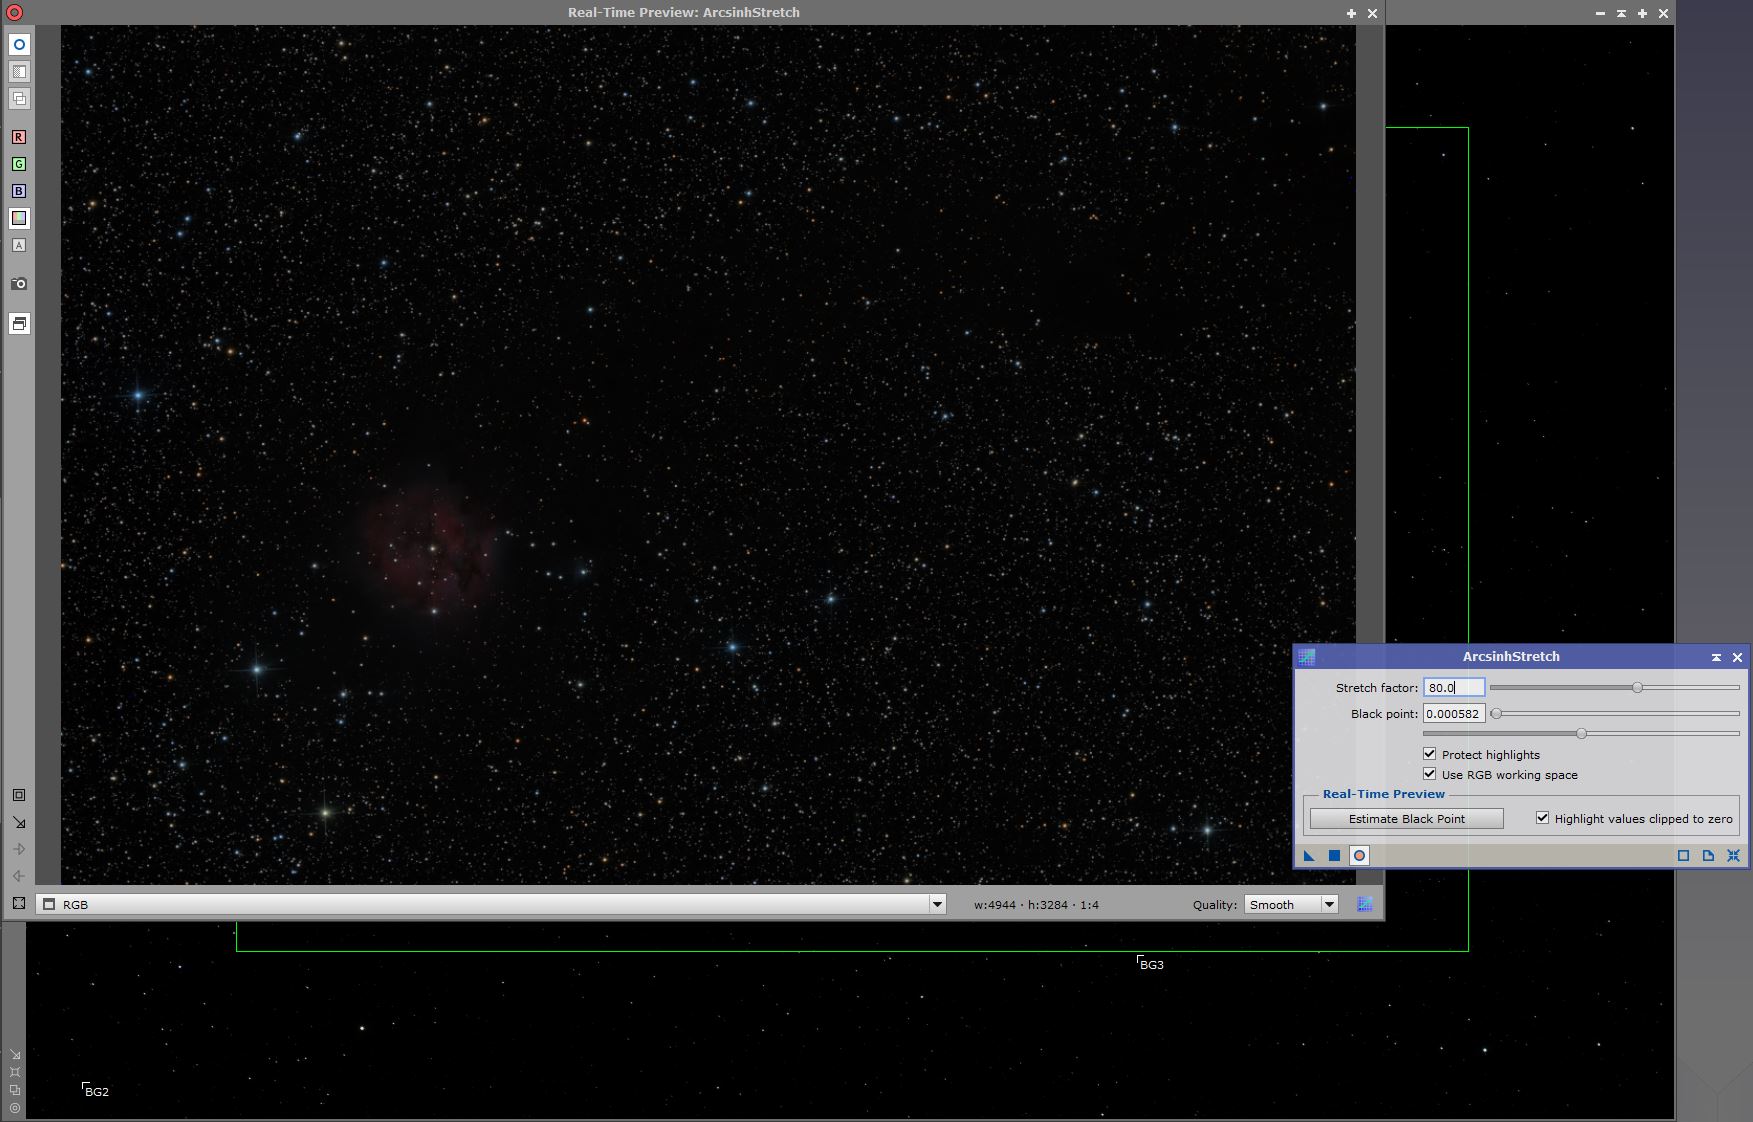Screen dimensions: 1753x1122
Task: Click the zoom-to-fit icon in preview sidebar
Action: (19, 903)
